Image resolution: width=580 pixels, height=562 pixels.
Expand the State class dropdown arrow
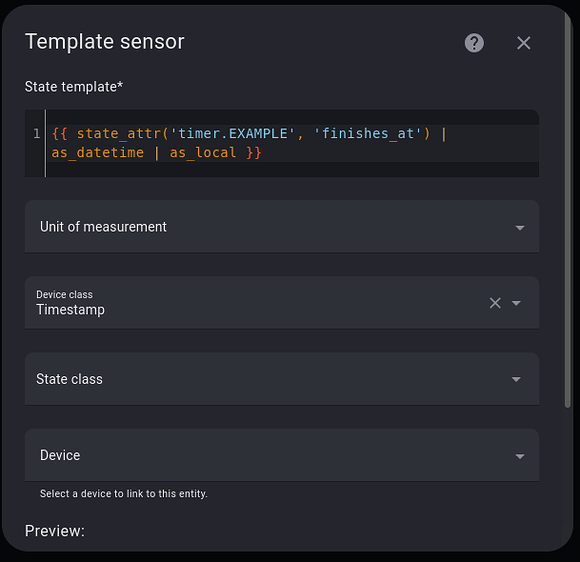click(x=516, y=379)
